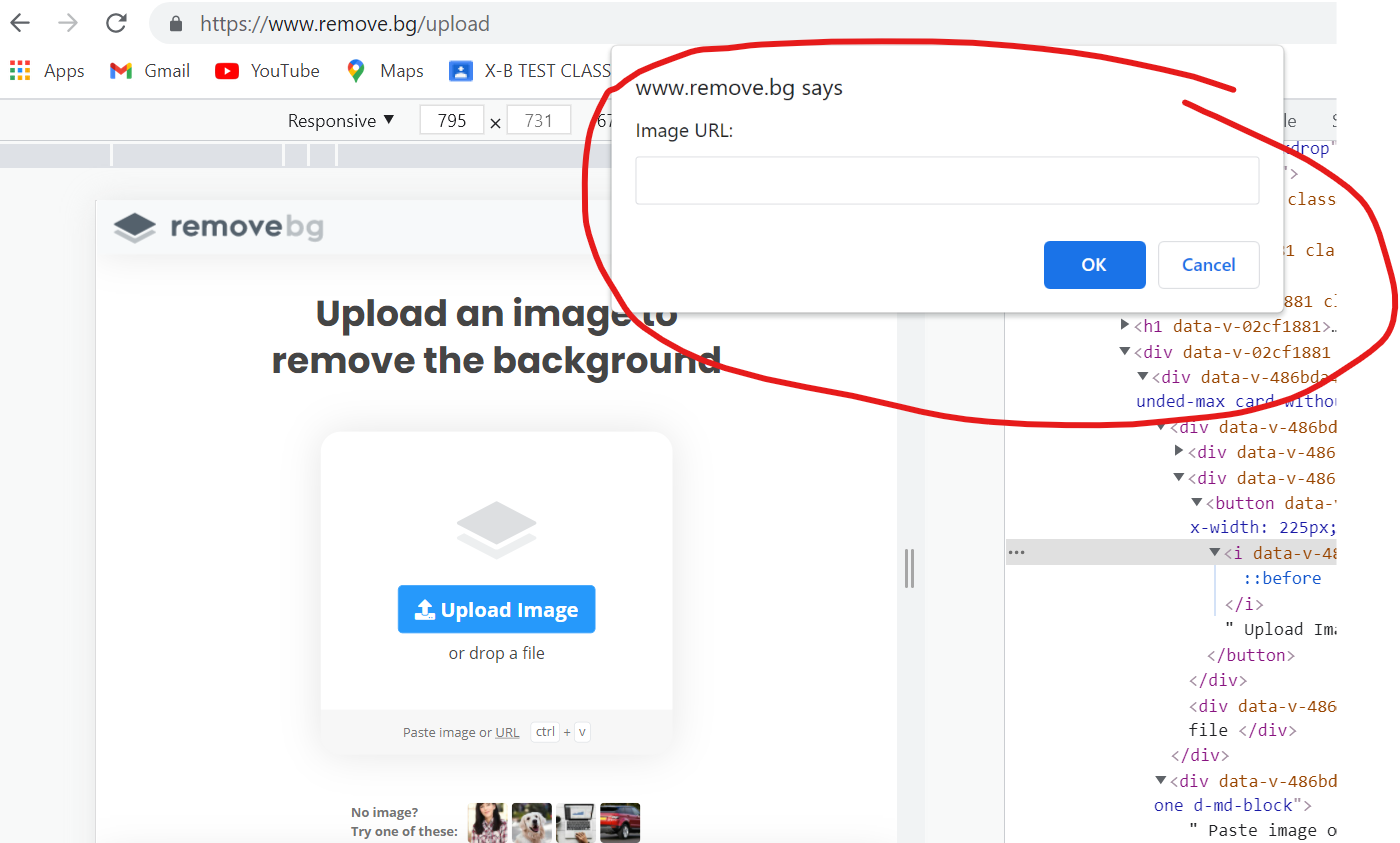Image resolution: width=1400 pixels, height=843 pixels.
Task: Choose the woman sample image
Action: [487, 823]
